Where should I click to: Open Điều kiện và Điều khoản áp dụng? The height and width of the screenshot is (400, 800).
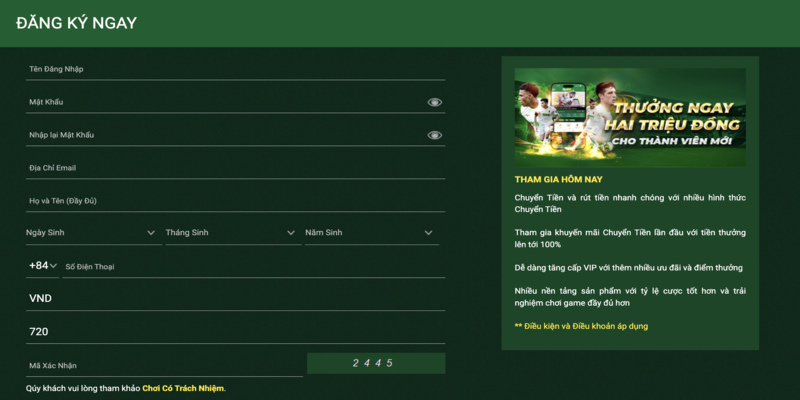pyautogui.click(x=581, y=326)
